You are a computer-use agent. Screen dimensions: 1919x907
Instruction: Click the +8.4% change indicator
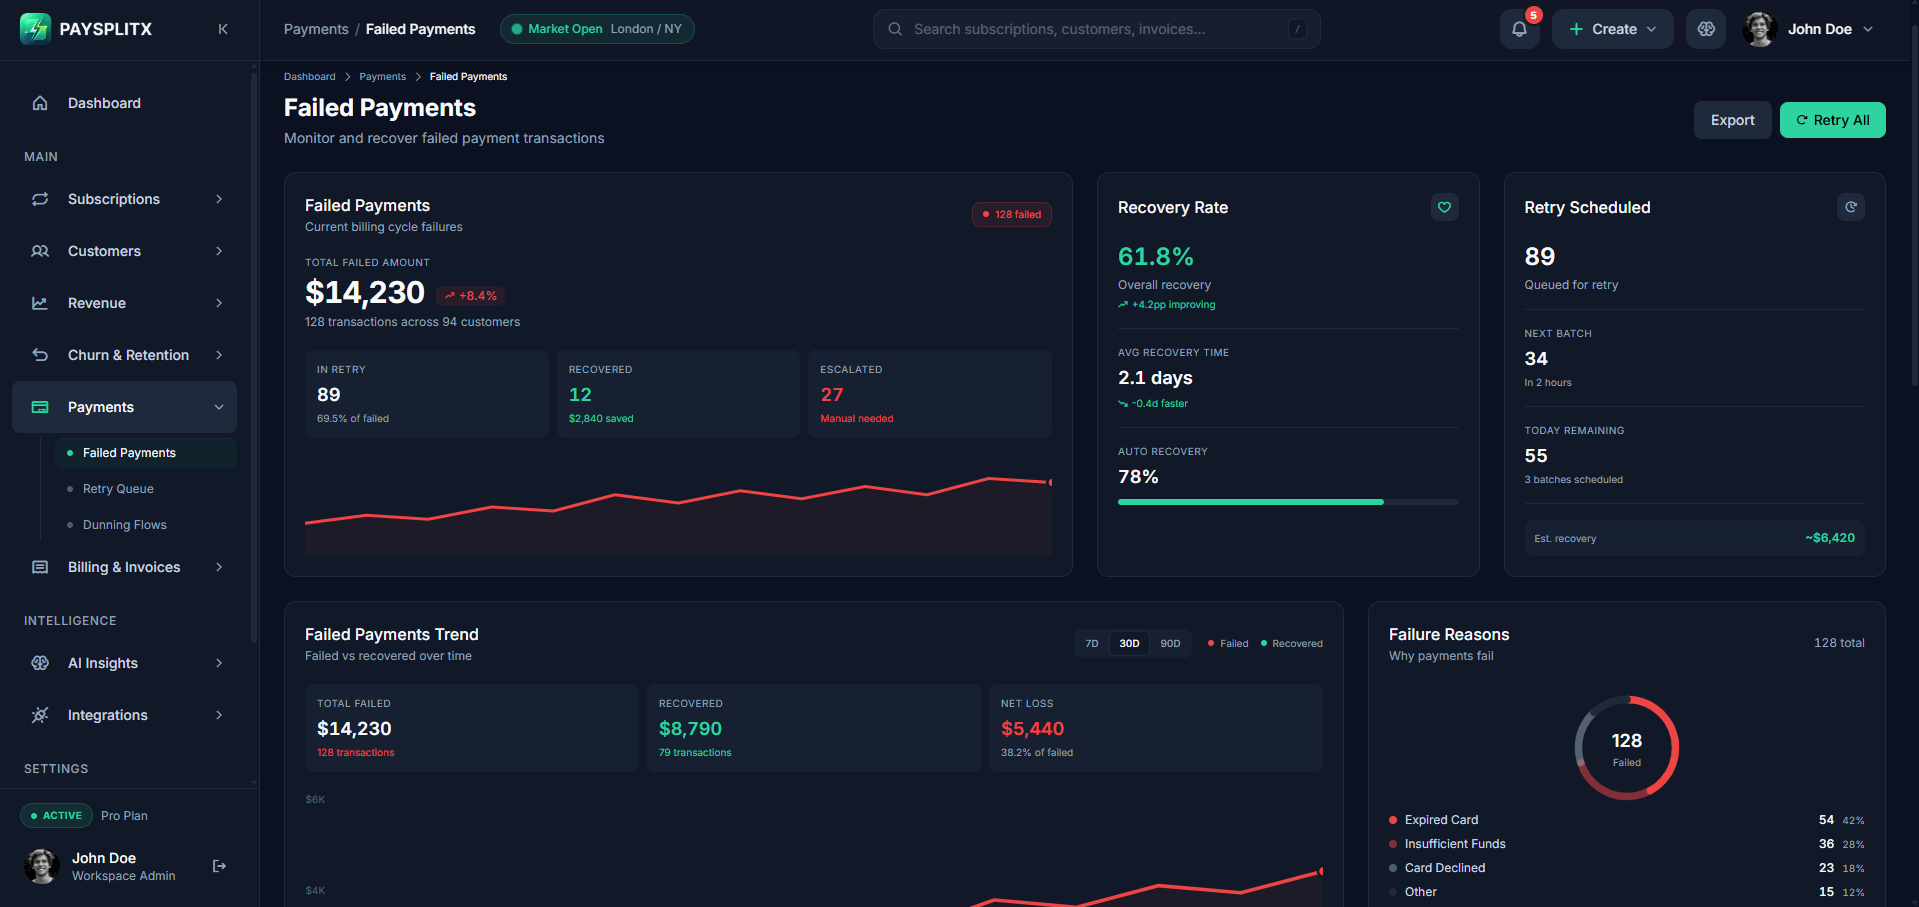click(x=470, y=296)
